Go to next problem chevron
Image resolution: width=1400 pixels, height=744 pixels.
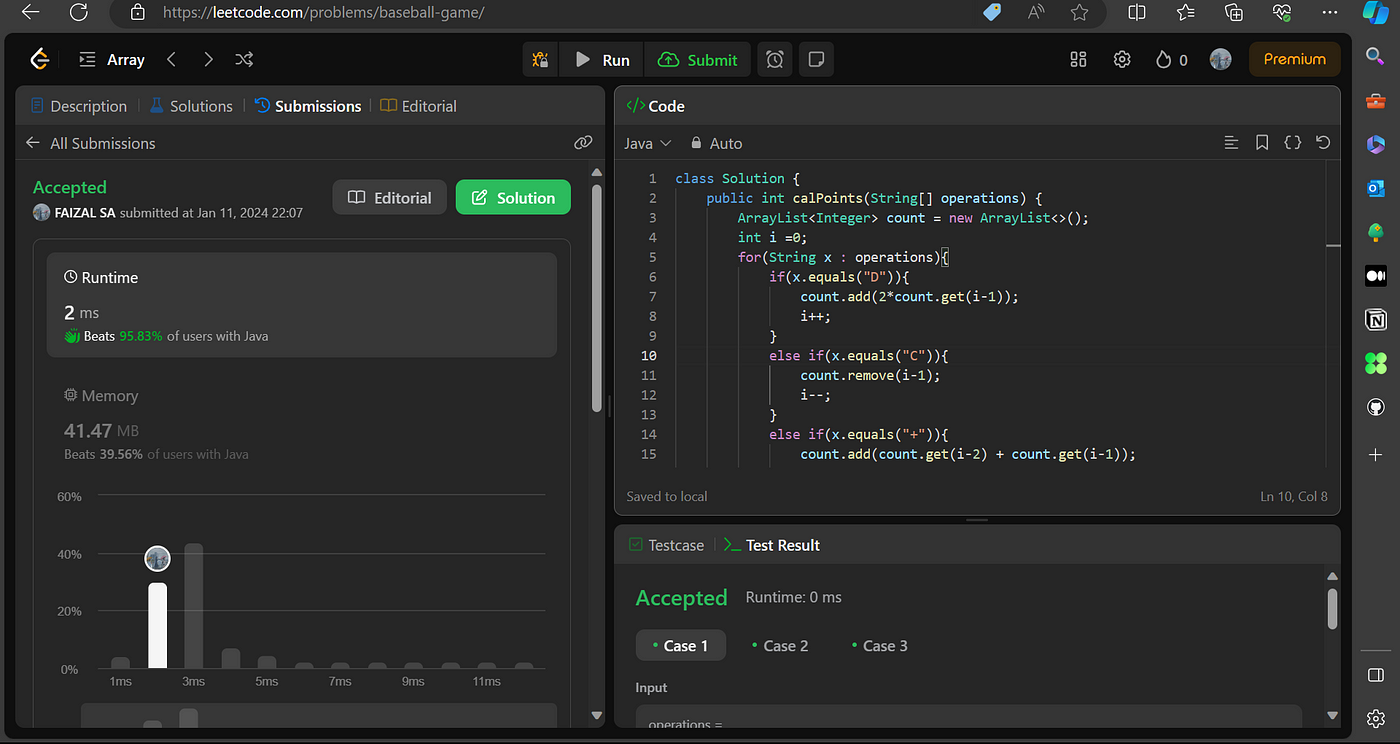[x=207, y=60]
